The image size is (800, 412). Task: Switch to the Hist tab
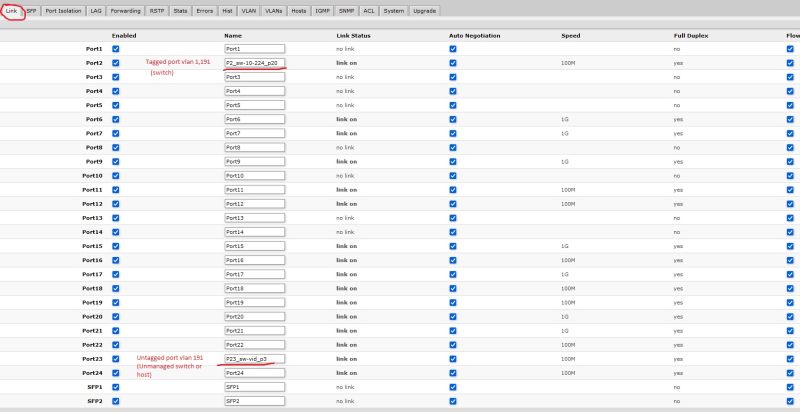coord(228,11)
